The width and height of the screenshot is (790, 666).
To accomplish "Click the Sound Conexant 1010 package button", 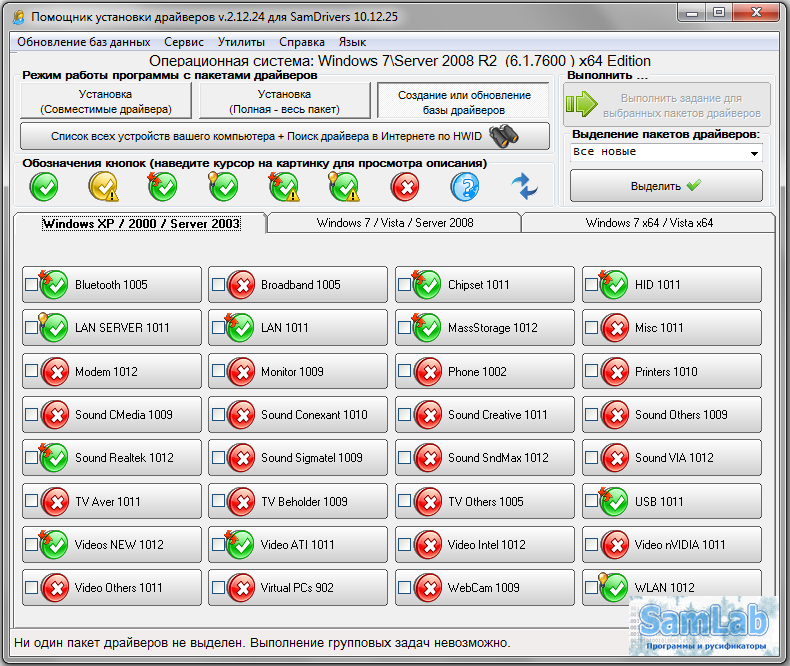I will (x=298, y=415).
